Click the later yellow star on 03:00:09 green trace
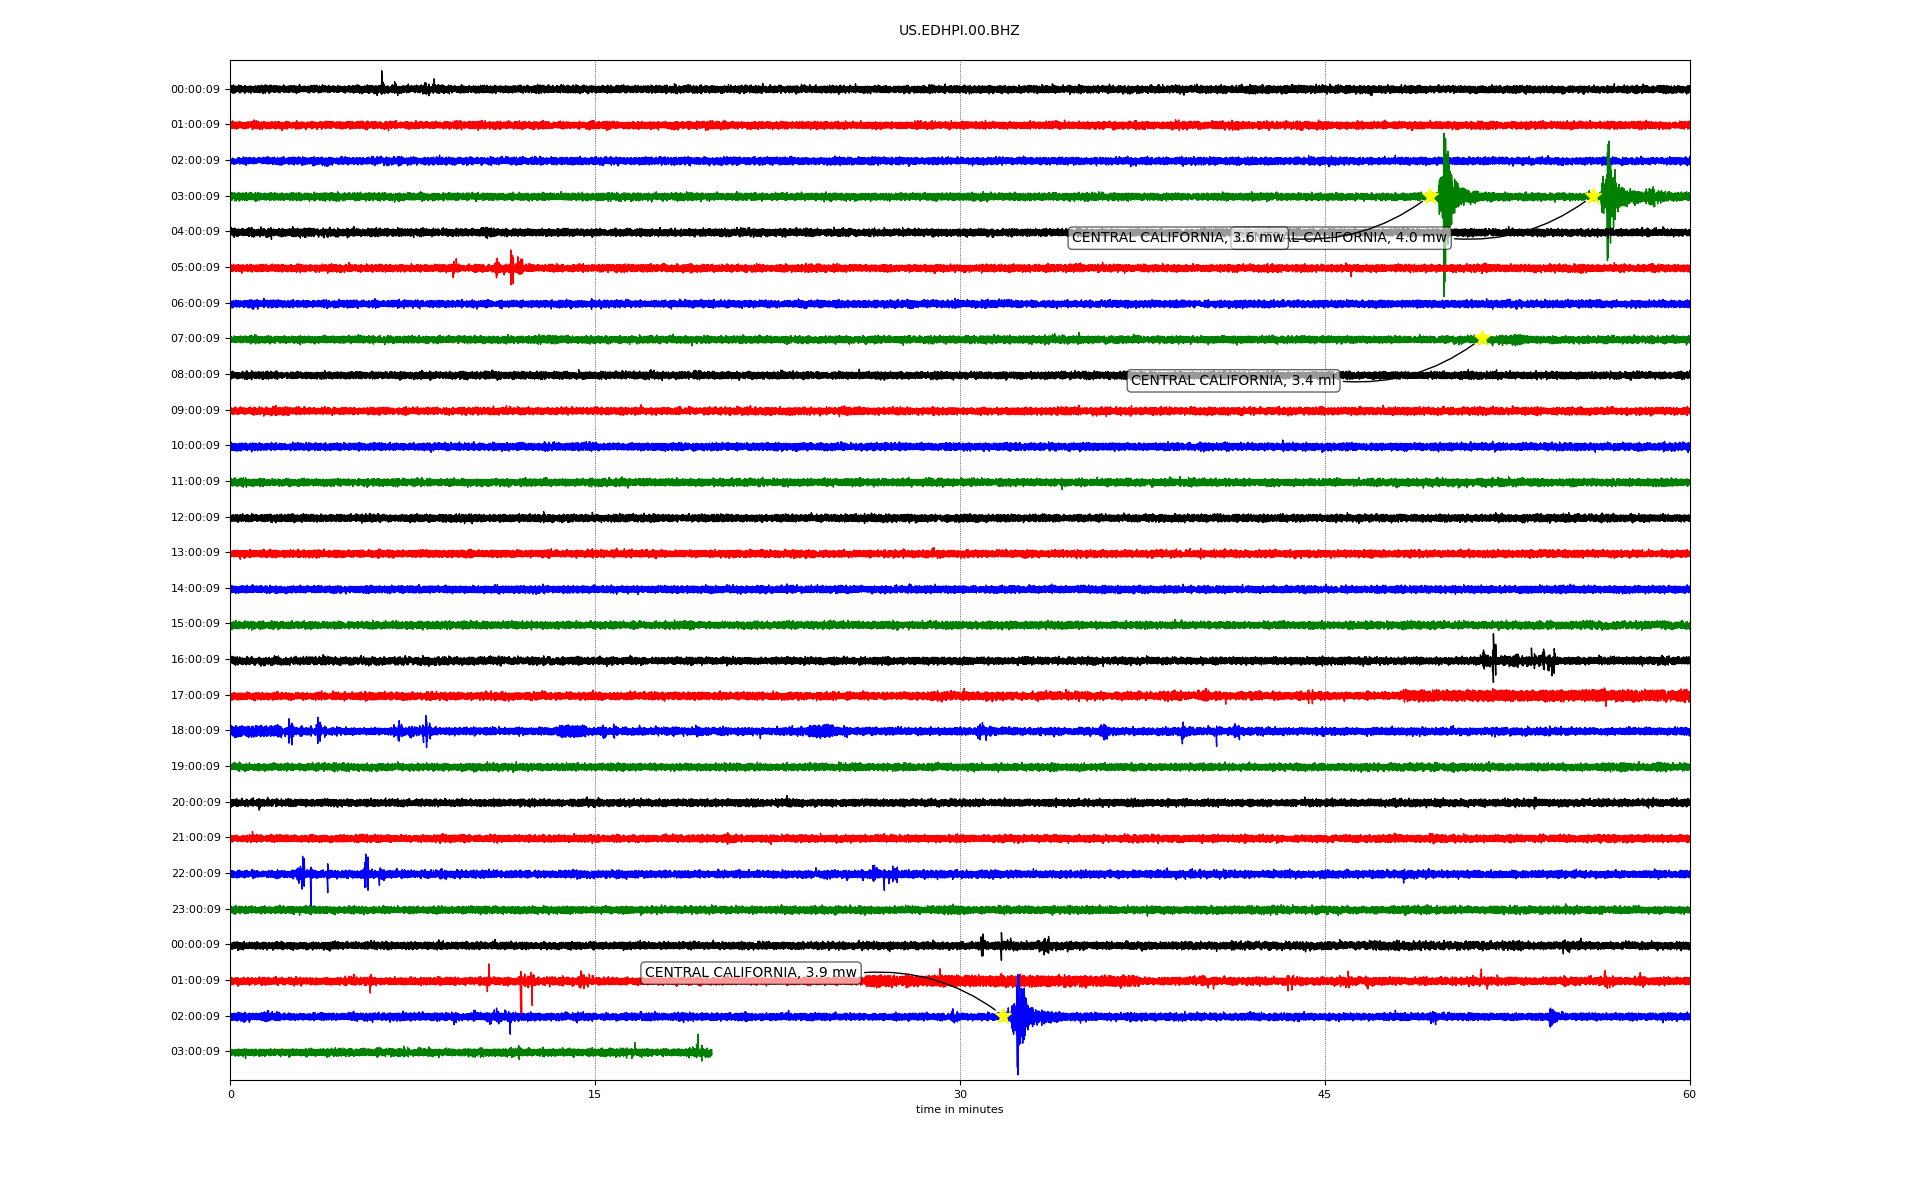The image size is (1920, 1200). tap(1593, 196)
